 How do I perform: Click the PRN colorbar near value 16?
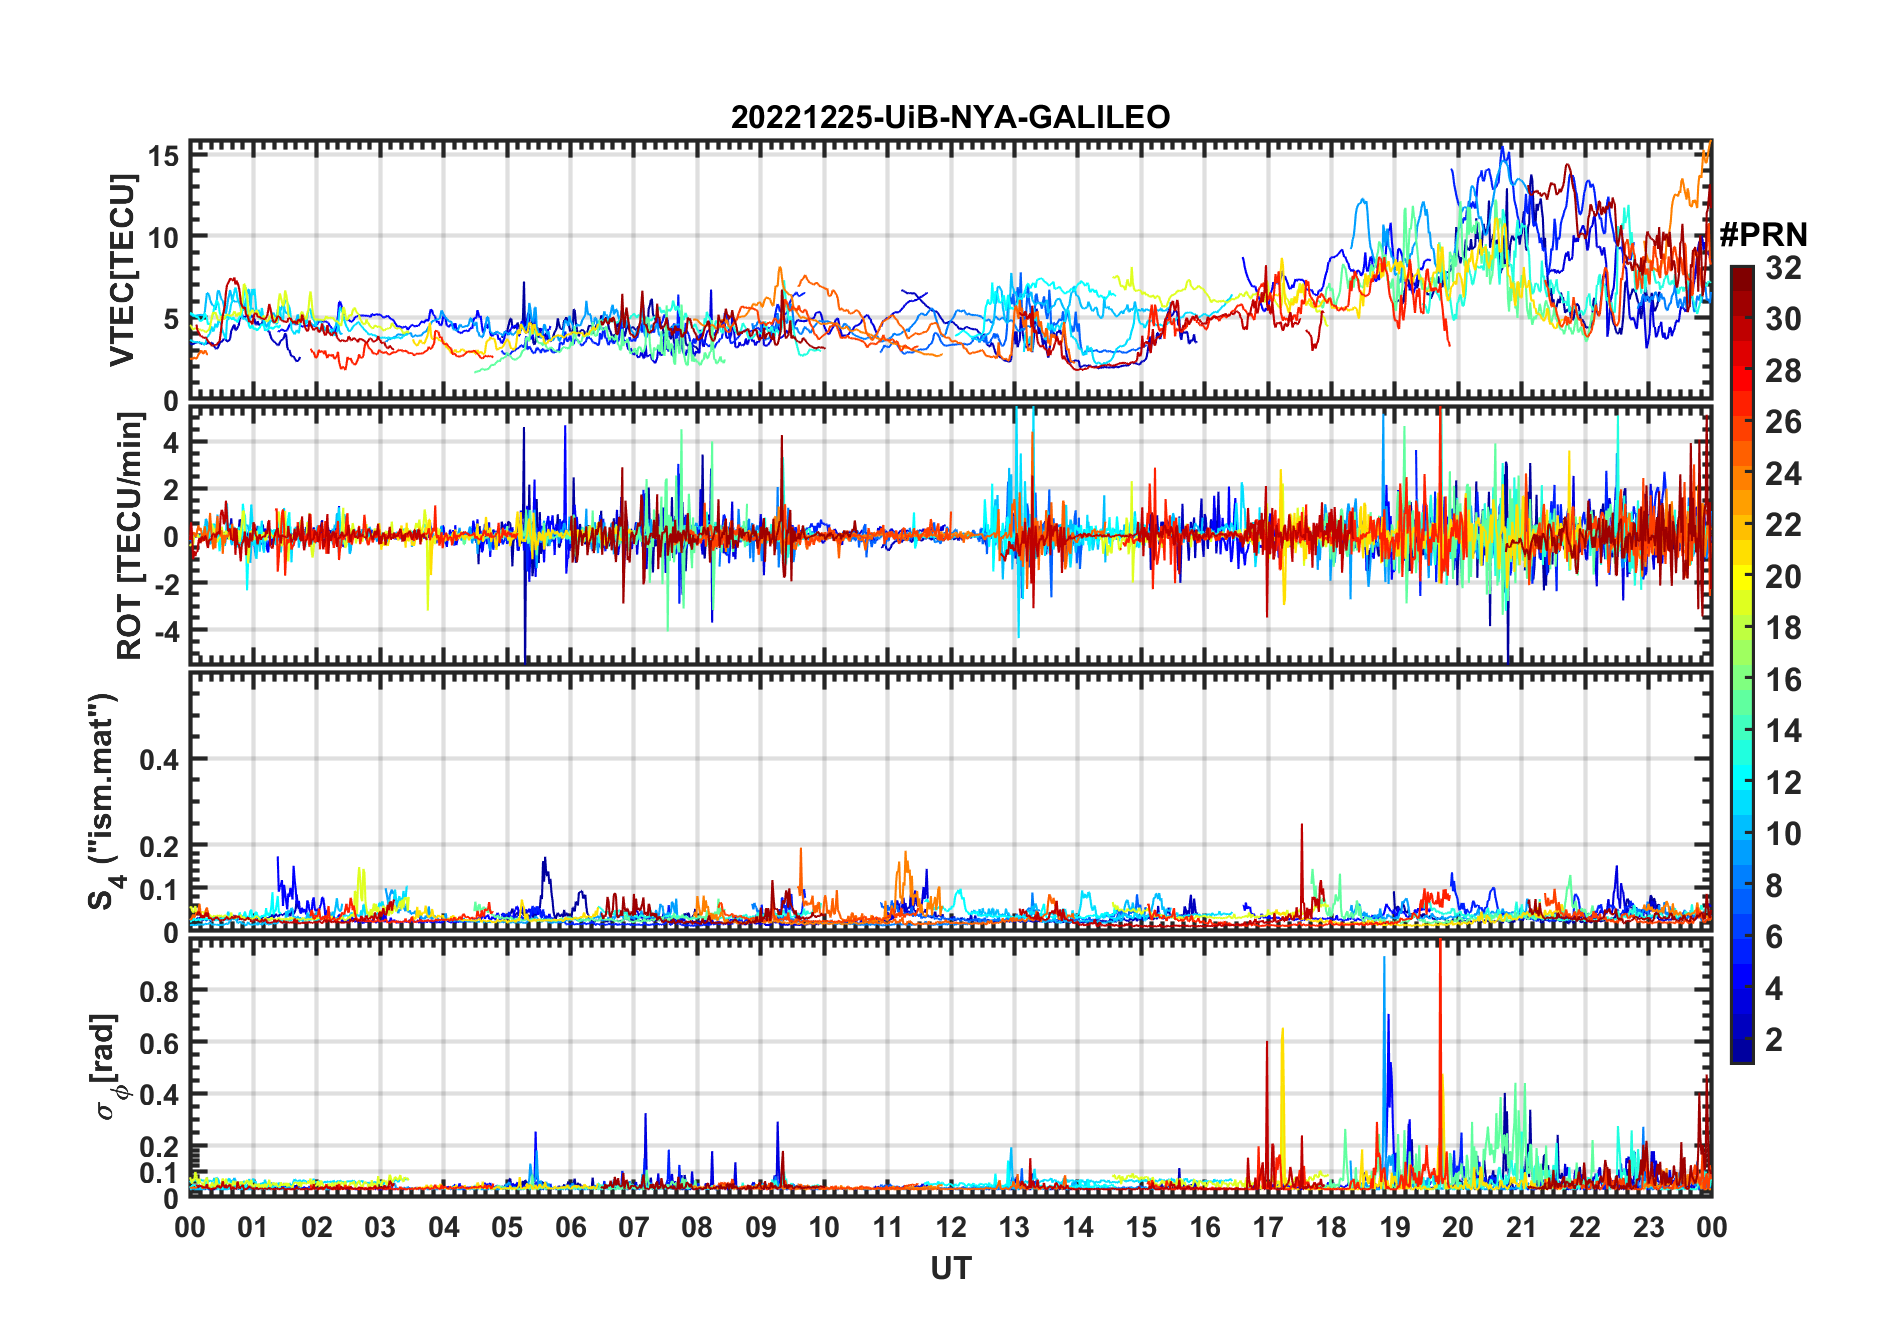1742,680
